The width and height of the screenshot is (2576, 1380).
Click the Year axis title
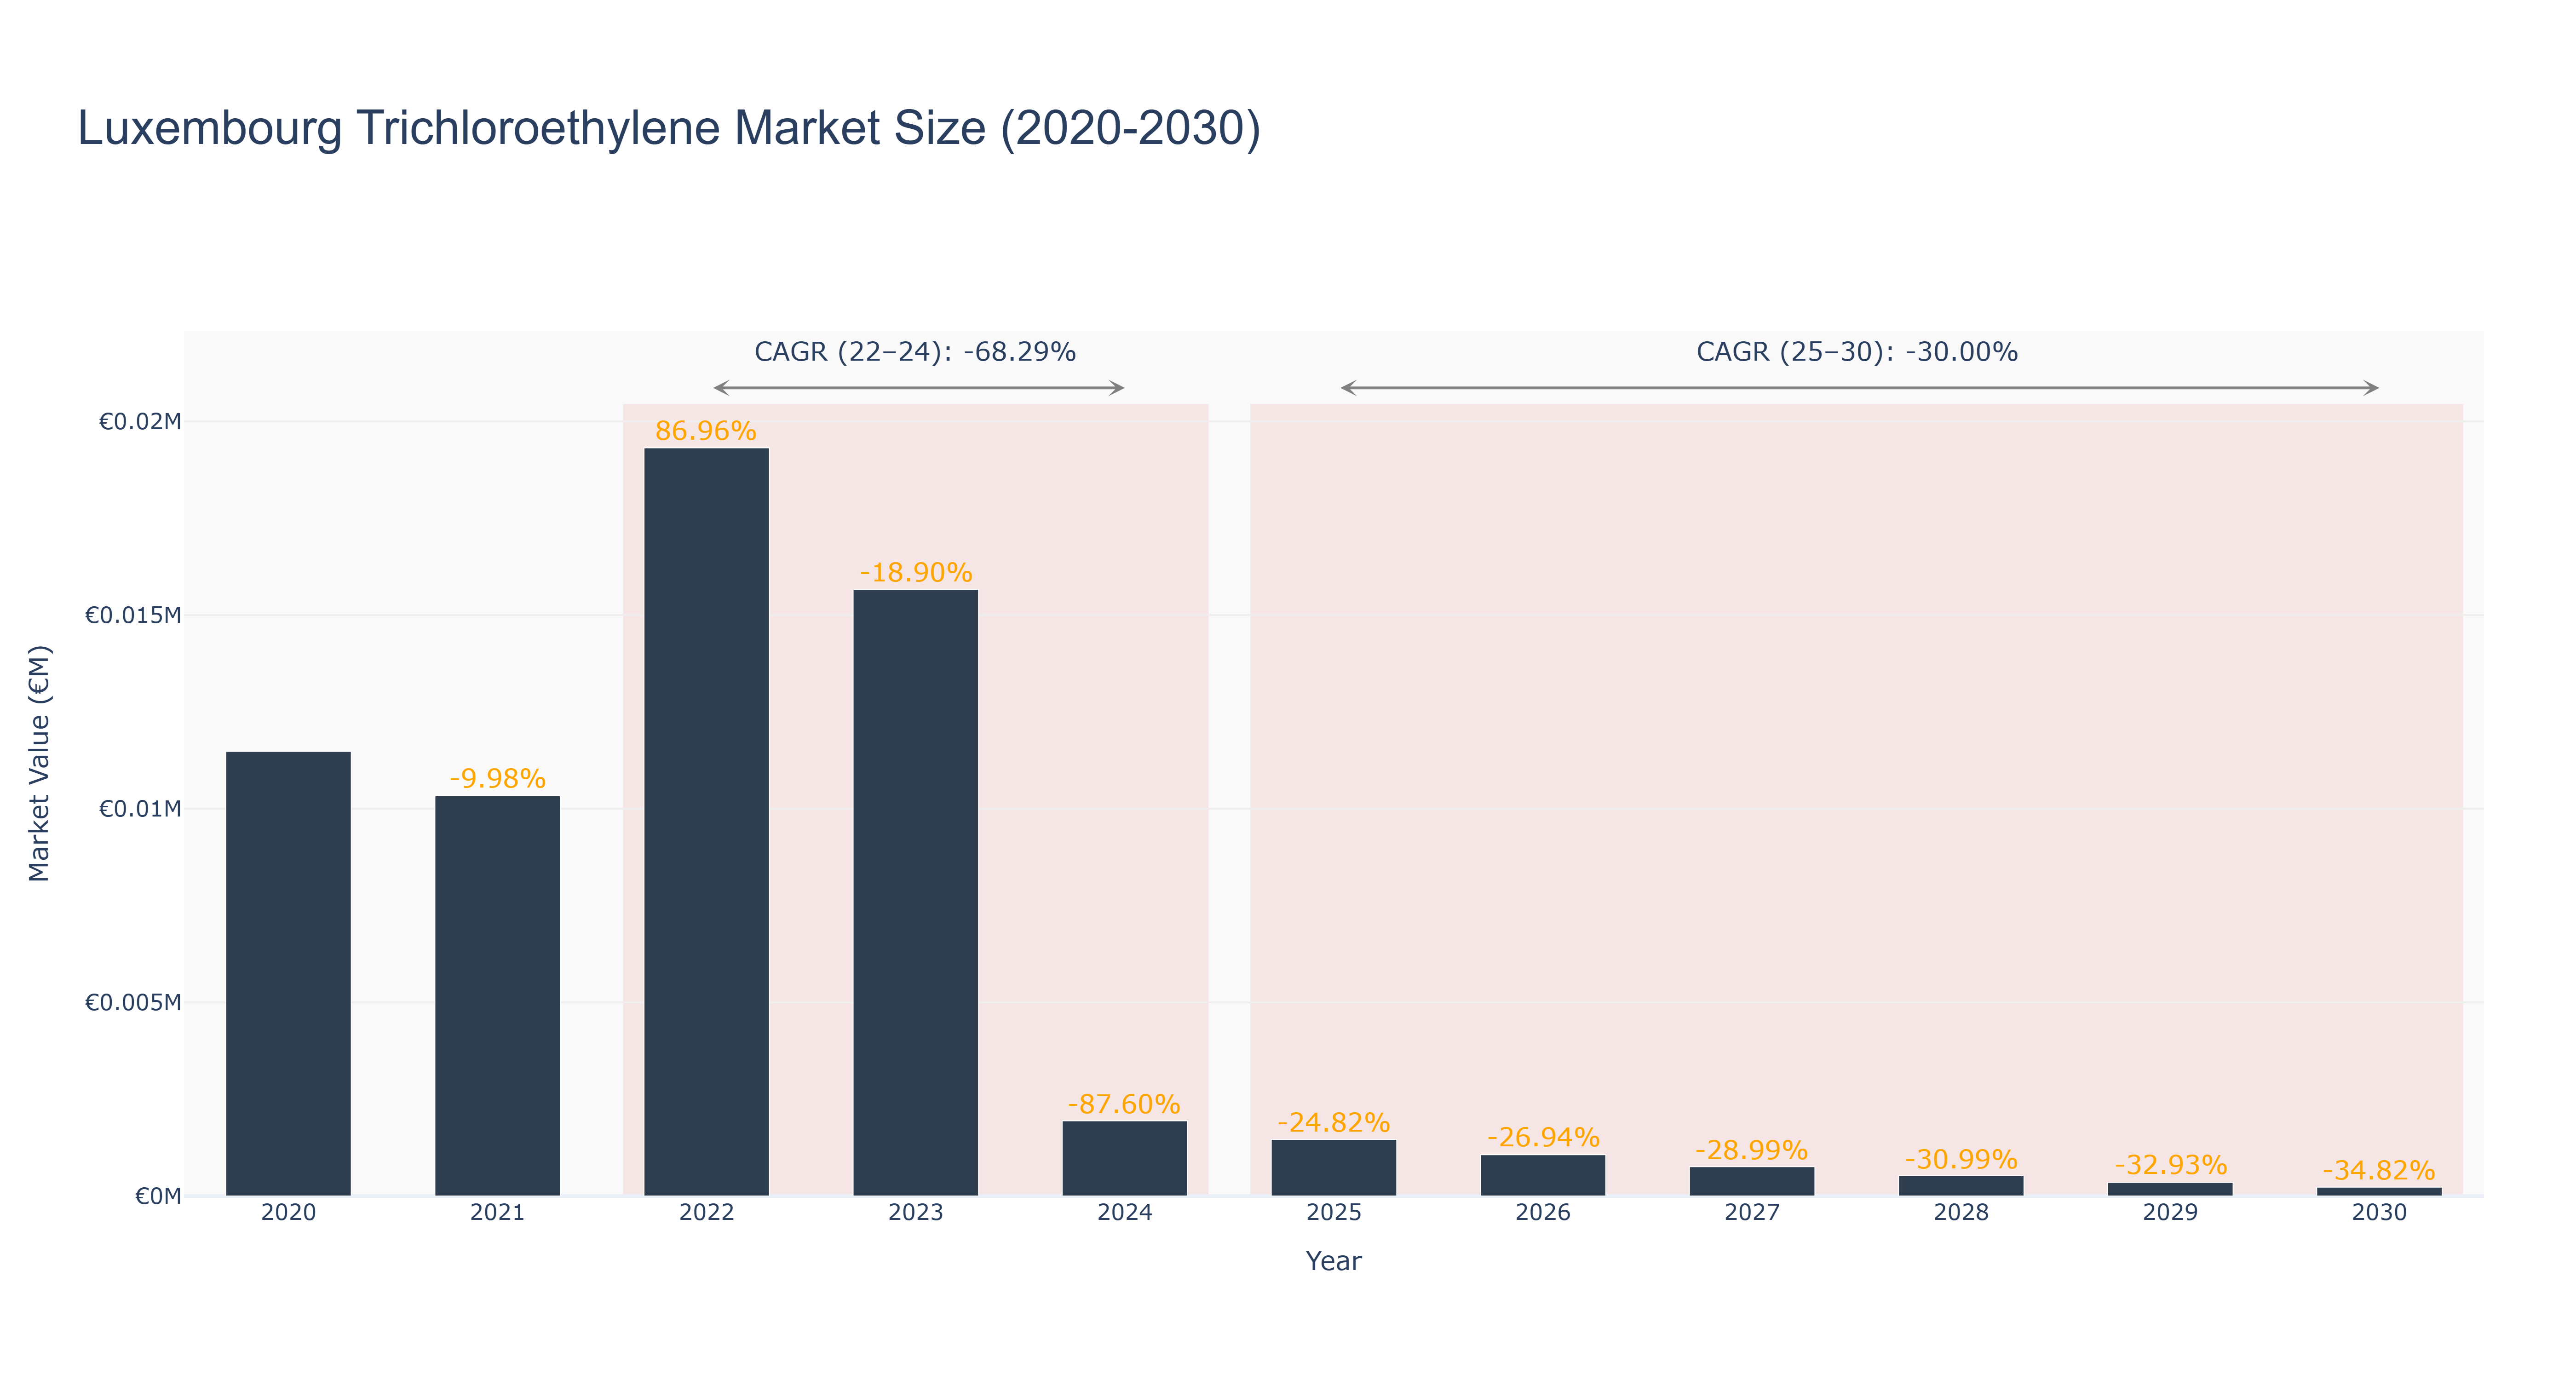1333,1261
